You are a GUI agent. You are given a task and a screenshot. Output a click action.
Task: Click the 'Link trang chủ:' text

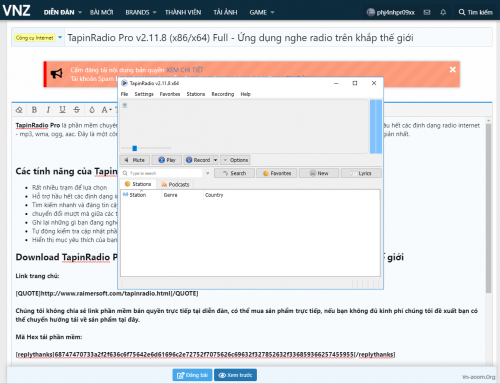(x=37, y=276)
